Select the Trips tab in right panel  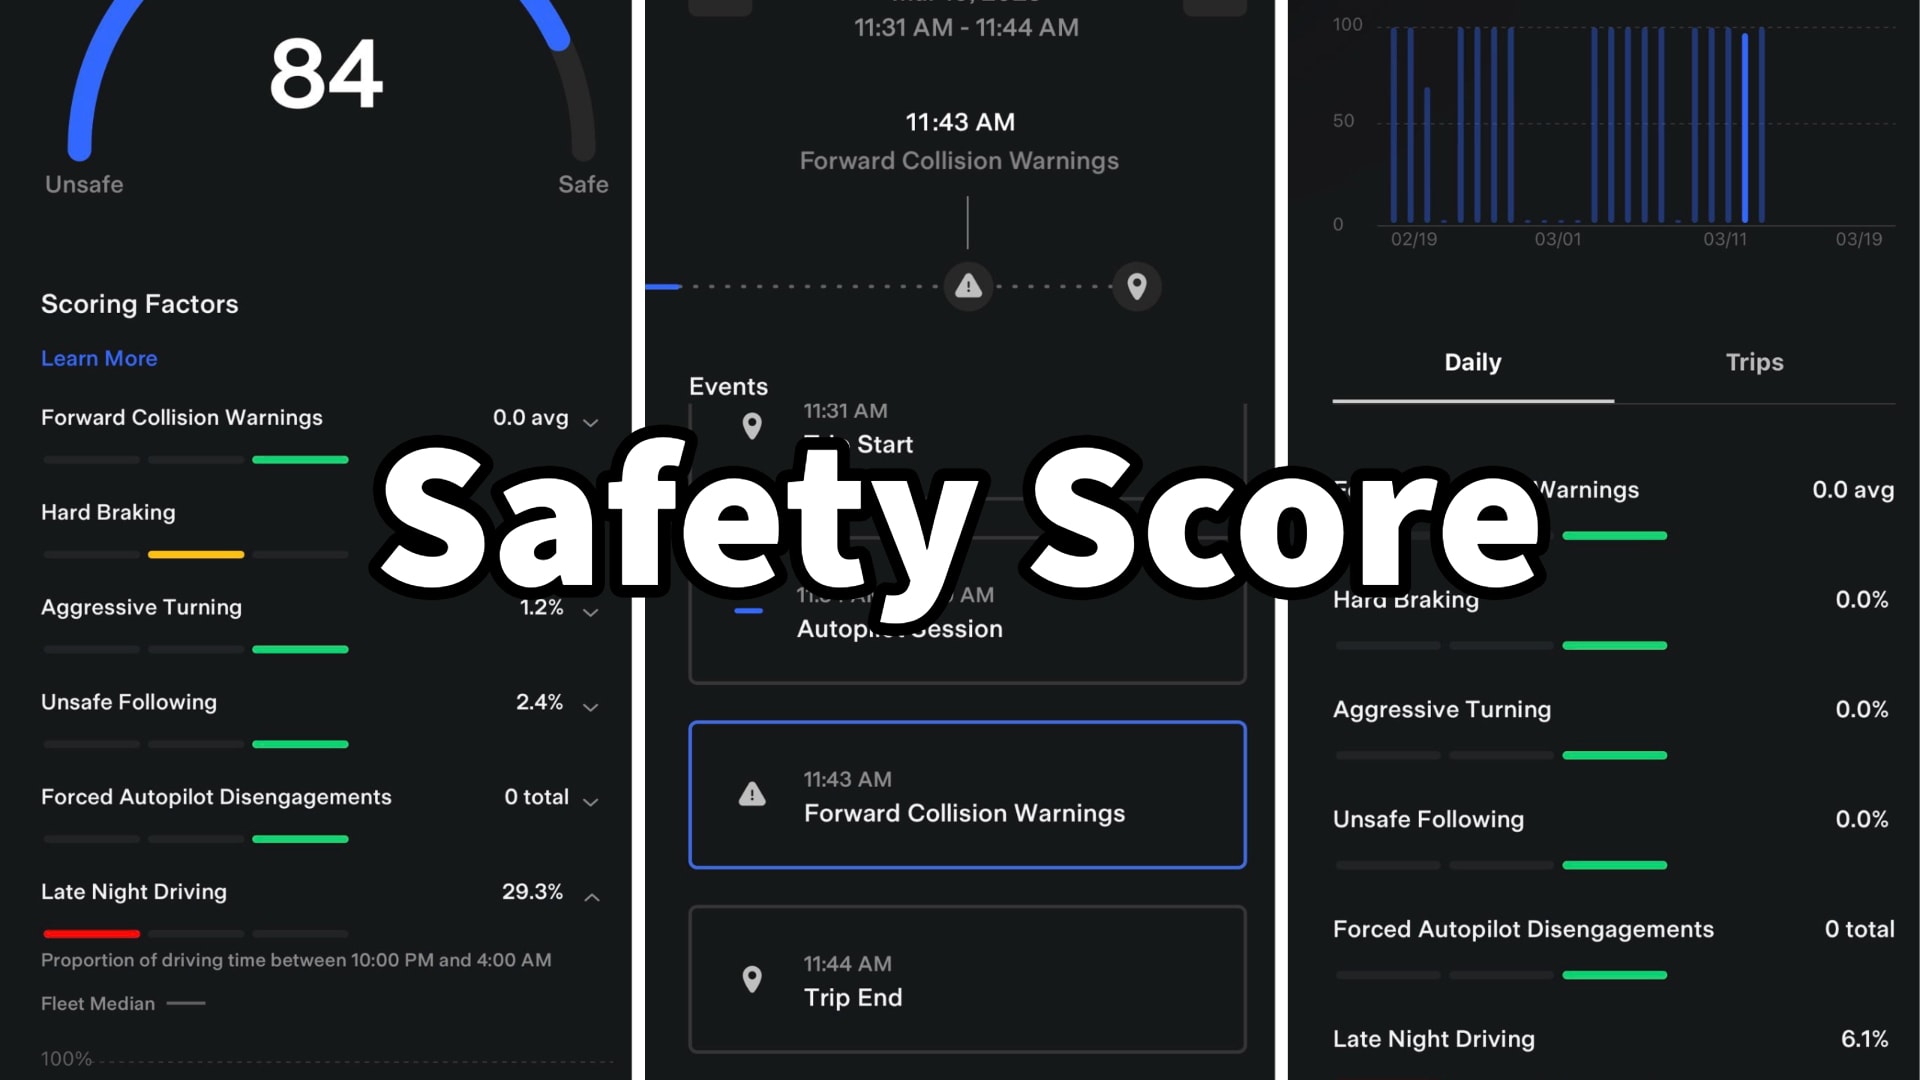tap(1754, 363)
